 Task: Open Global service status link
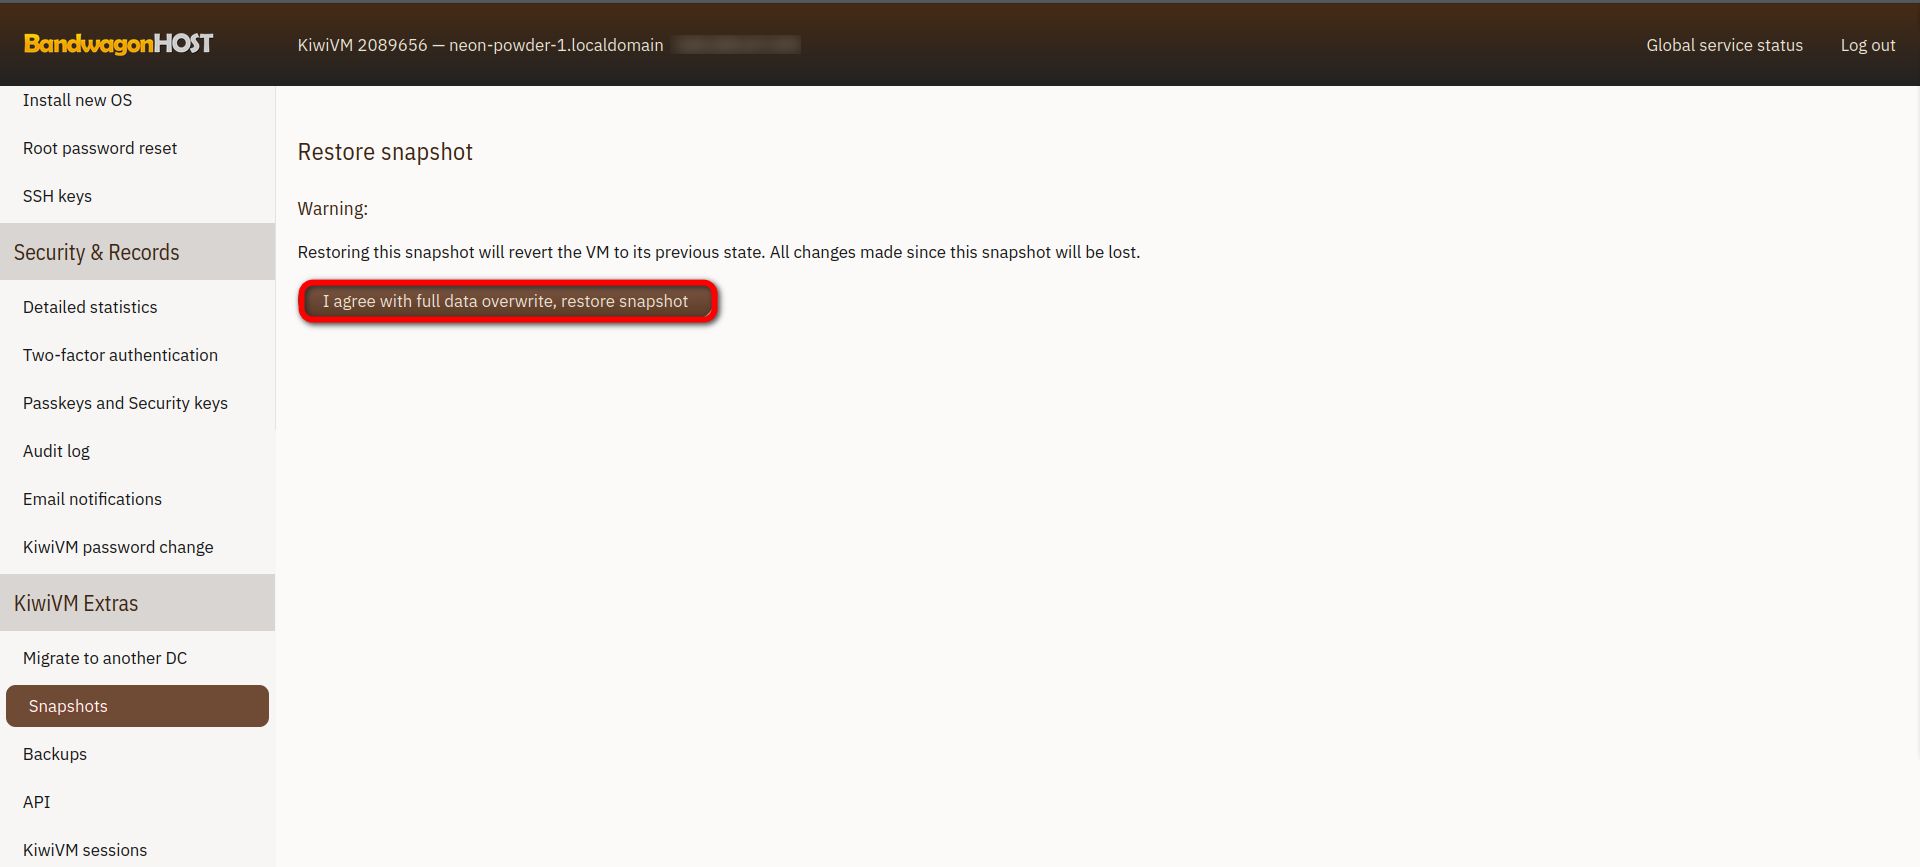tap(1724, 45)
